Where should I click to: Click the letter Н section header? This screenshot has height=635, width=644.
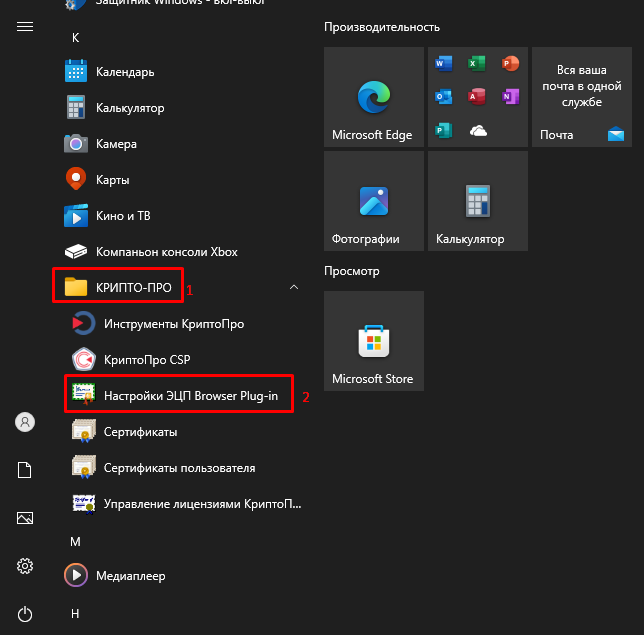click(75, 614)
